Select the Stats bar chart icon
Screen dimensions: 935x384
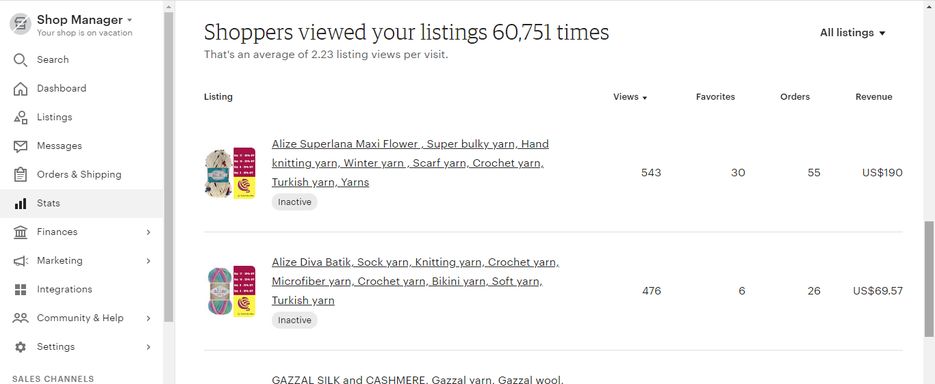20,203
